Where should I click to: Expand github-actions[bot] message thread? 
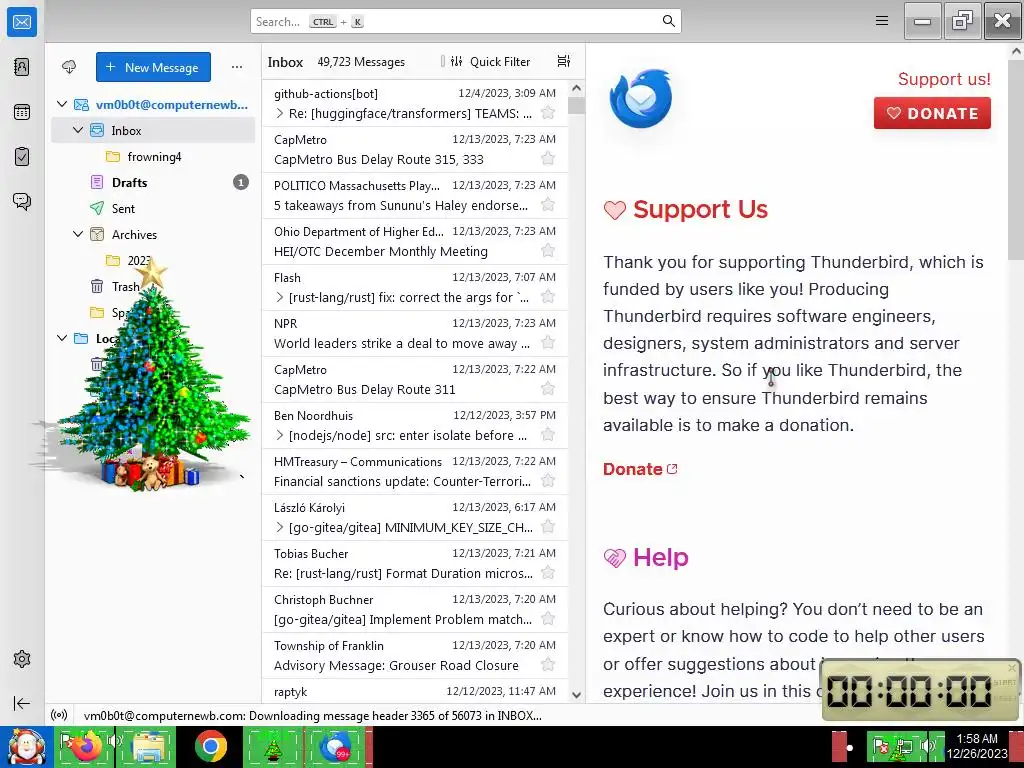coord(280,114)
